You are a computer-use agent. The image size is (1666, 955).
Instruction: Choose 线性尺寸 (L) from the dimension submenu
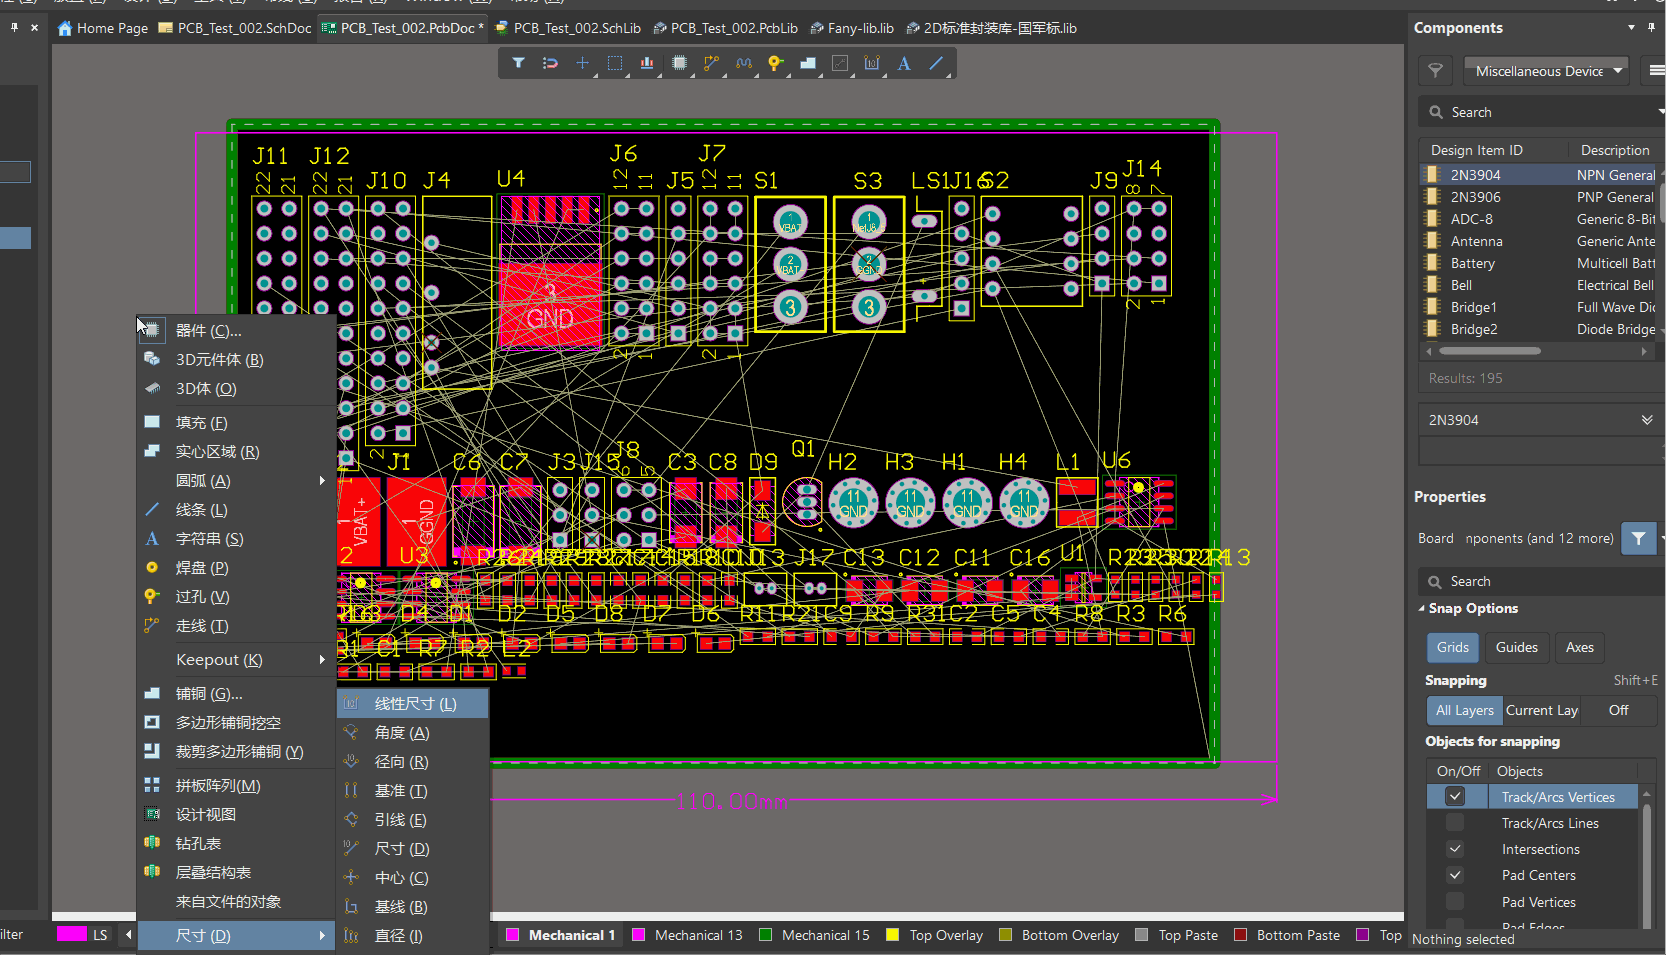413,704
